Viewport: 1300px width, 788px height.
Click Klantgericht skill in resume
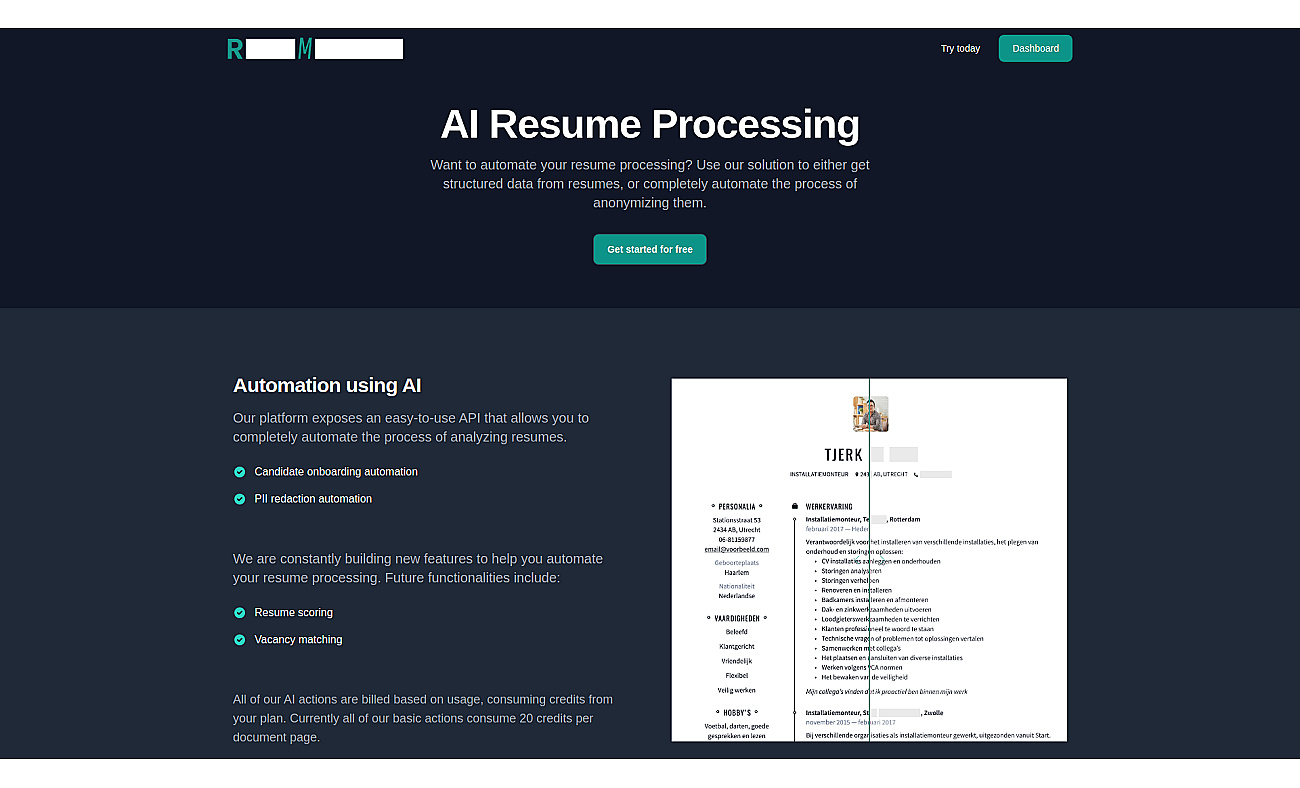737,646
